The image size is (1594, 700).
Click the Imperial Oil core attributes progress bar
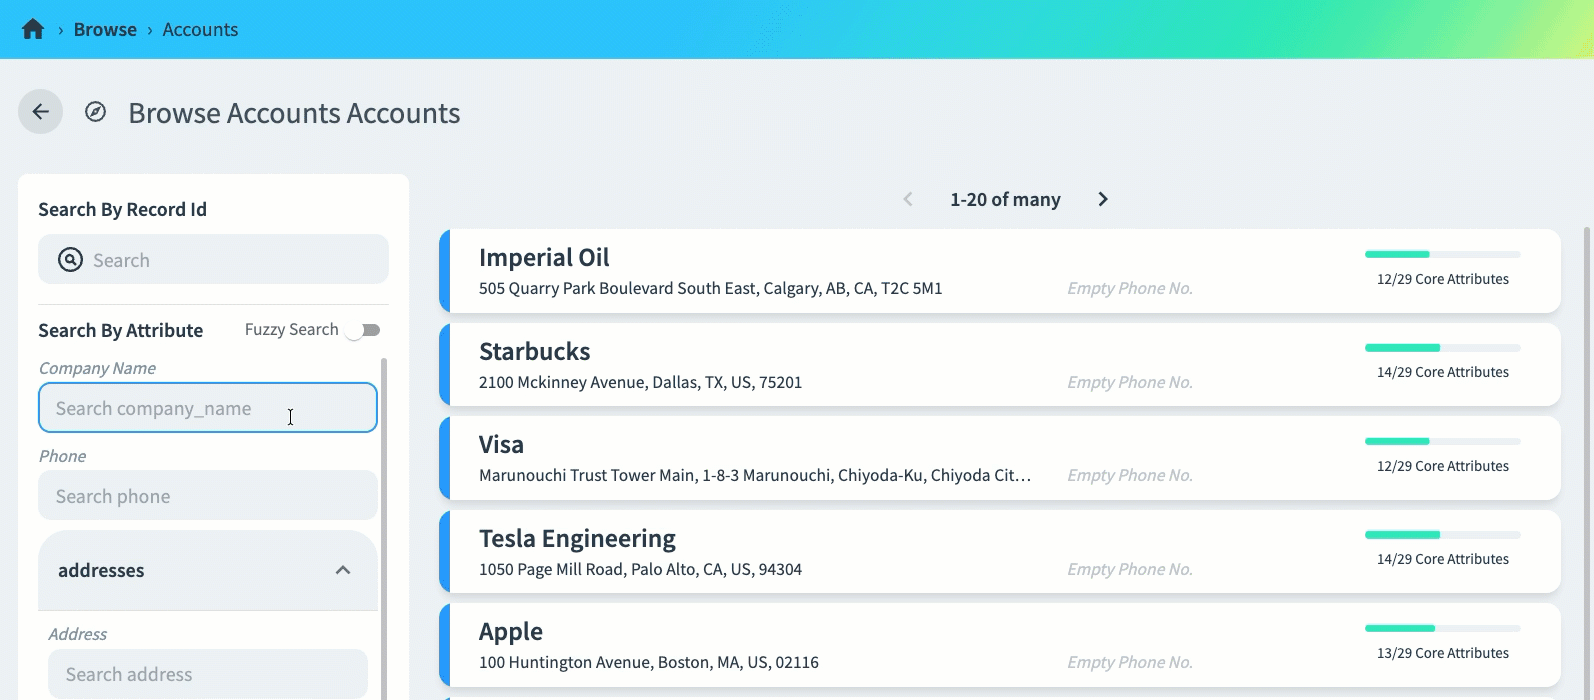(x=1443, y=254)
